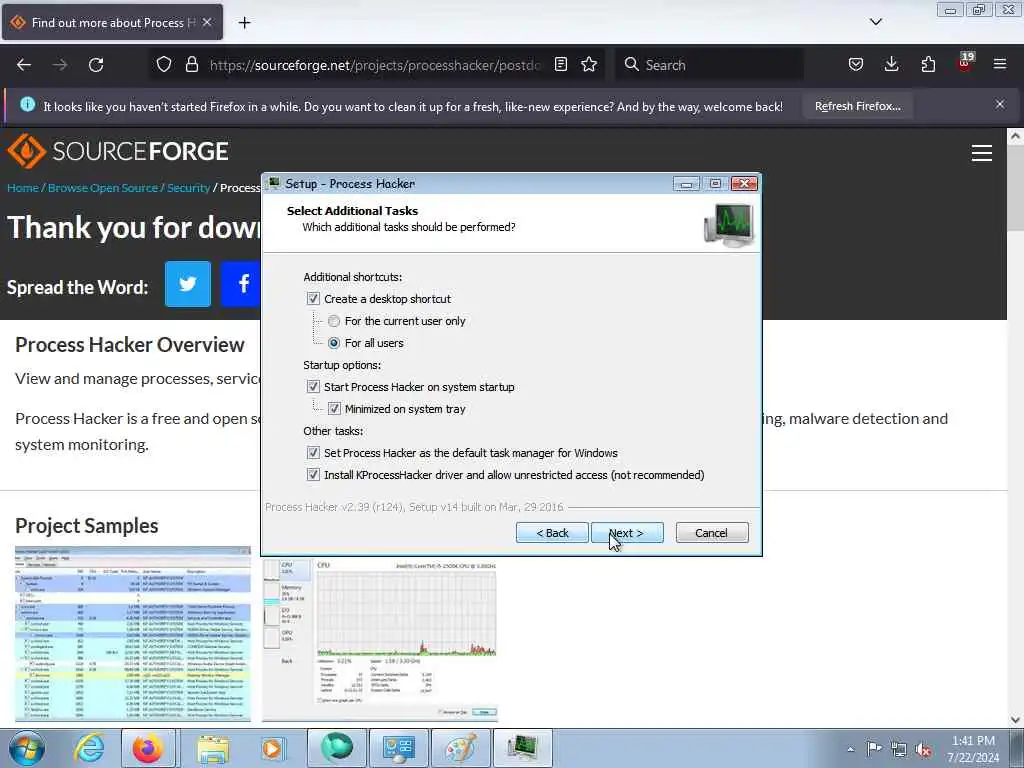Open a new browser tab
The width and height of the screenshot is (1024, 768).
point(244,22)
